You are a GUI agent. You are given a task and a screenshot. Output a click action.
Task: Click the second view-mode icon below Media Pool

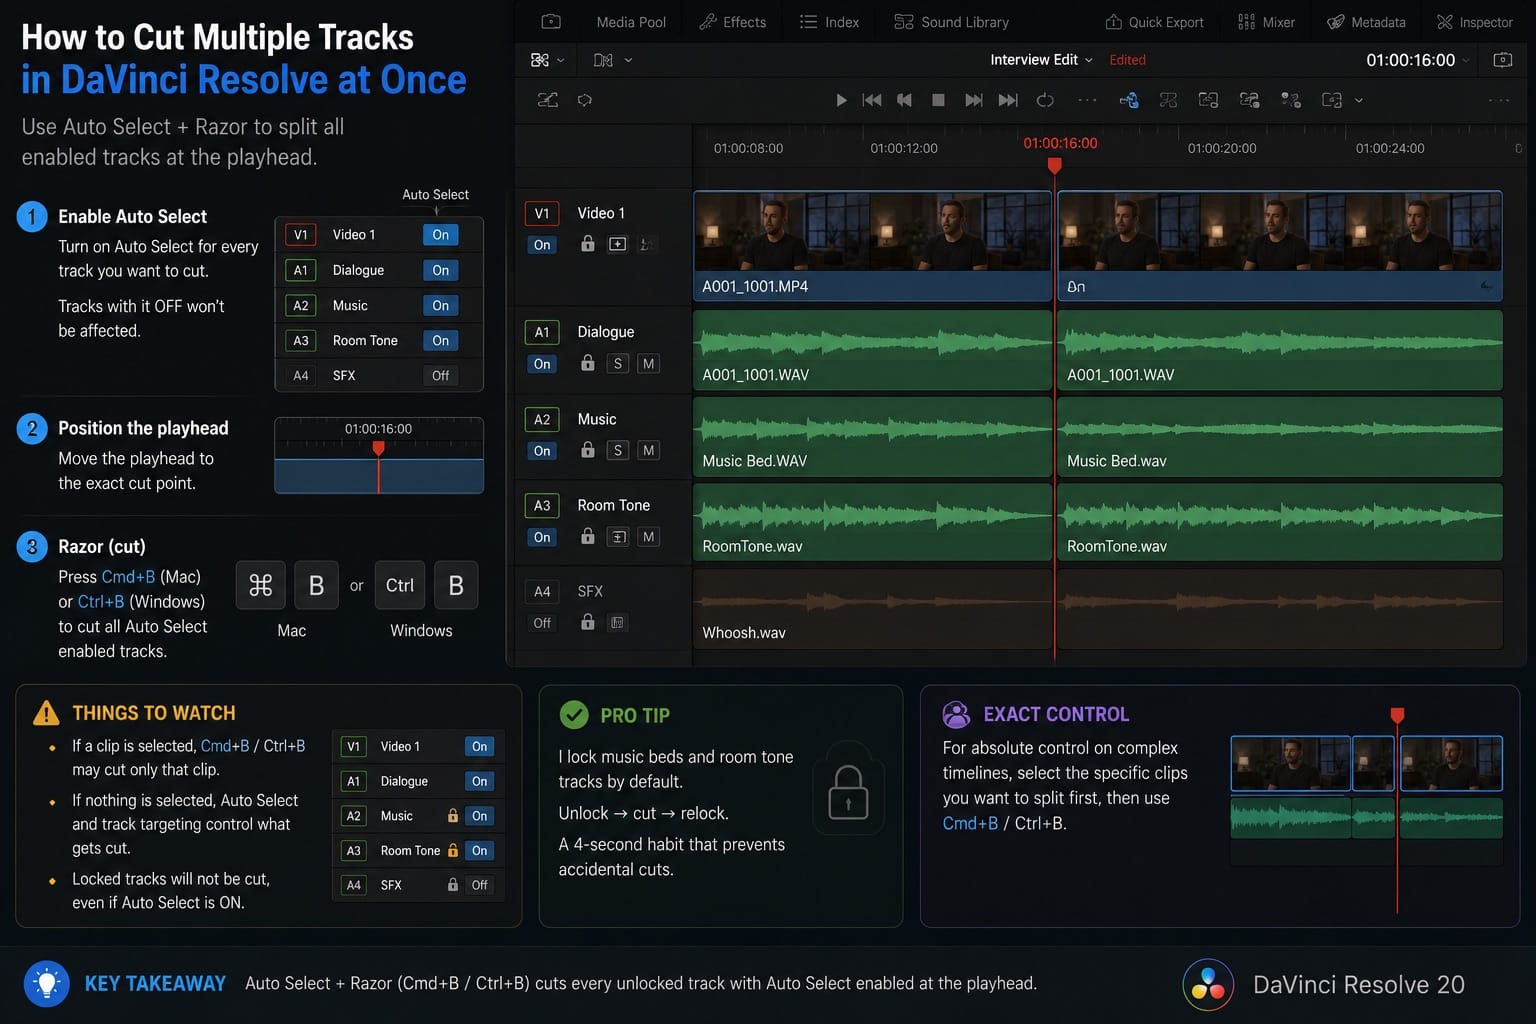click(603, 60)
